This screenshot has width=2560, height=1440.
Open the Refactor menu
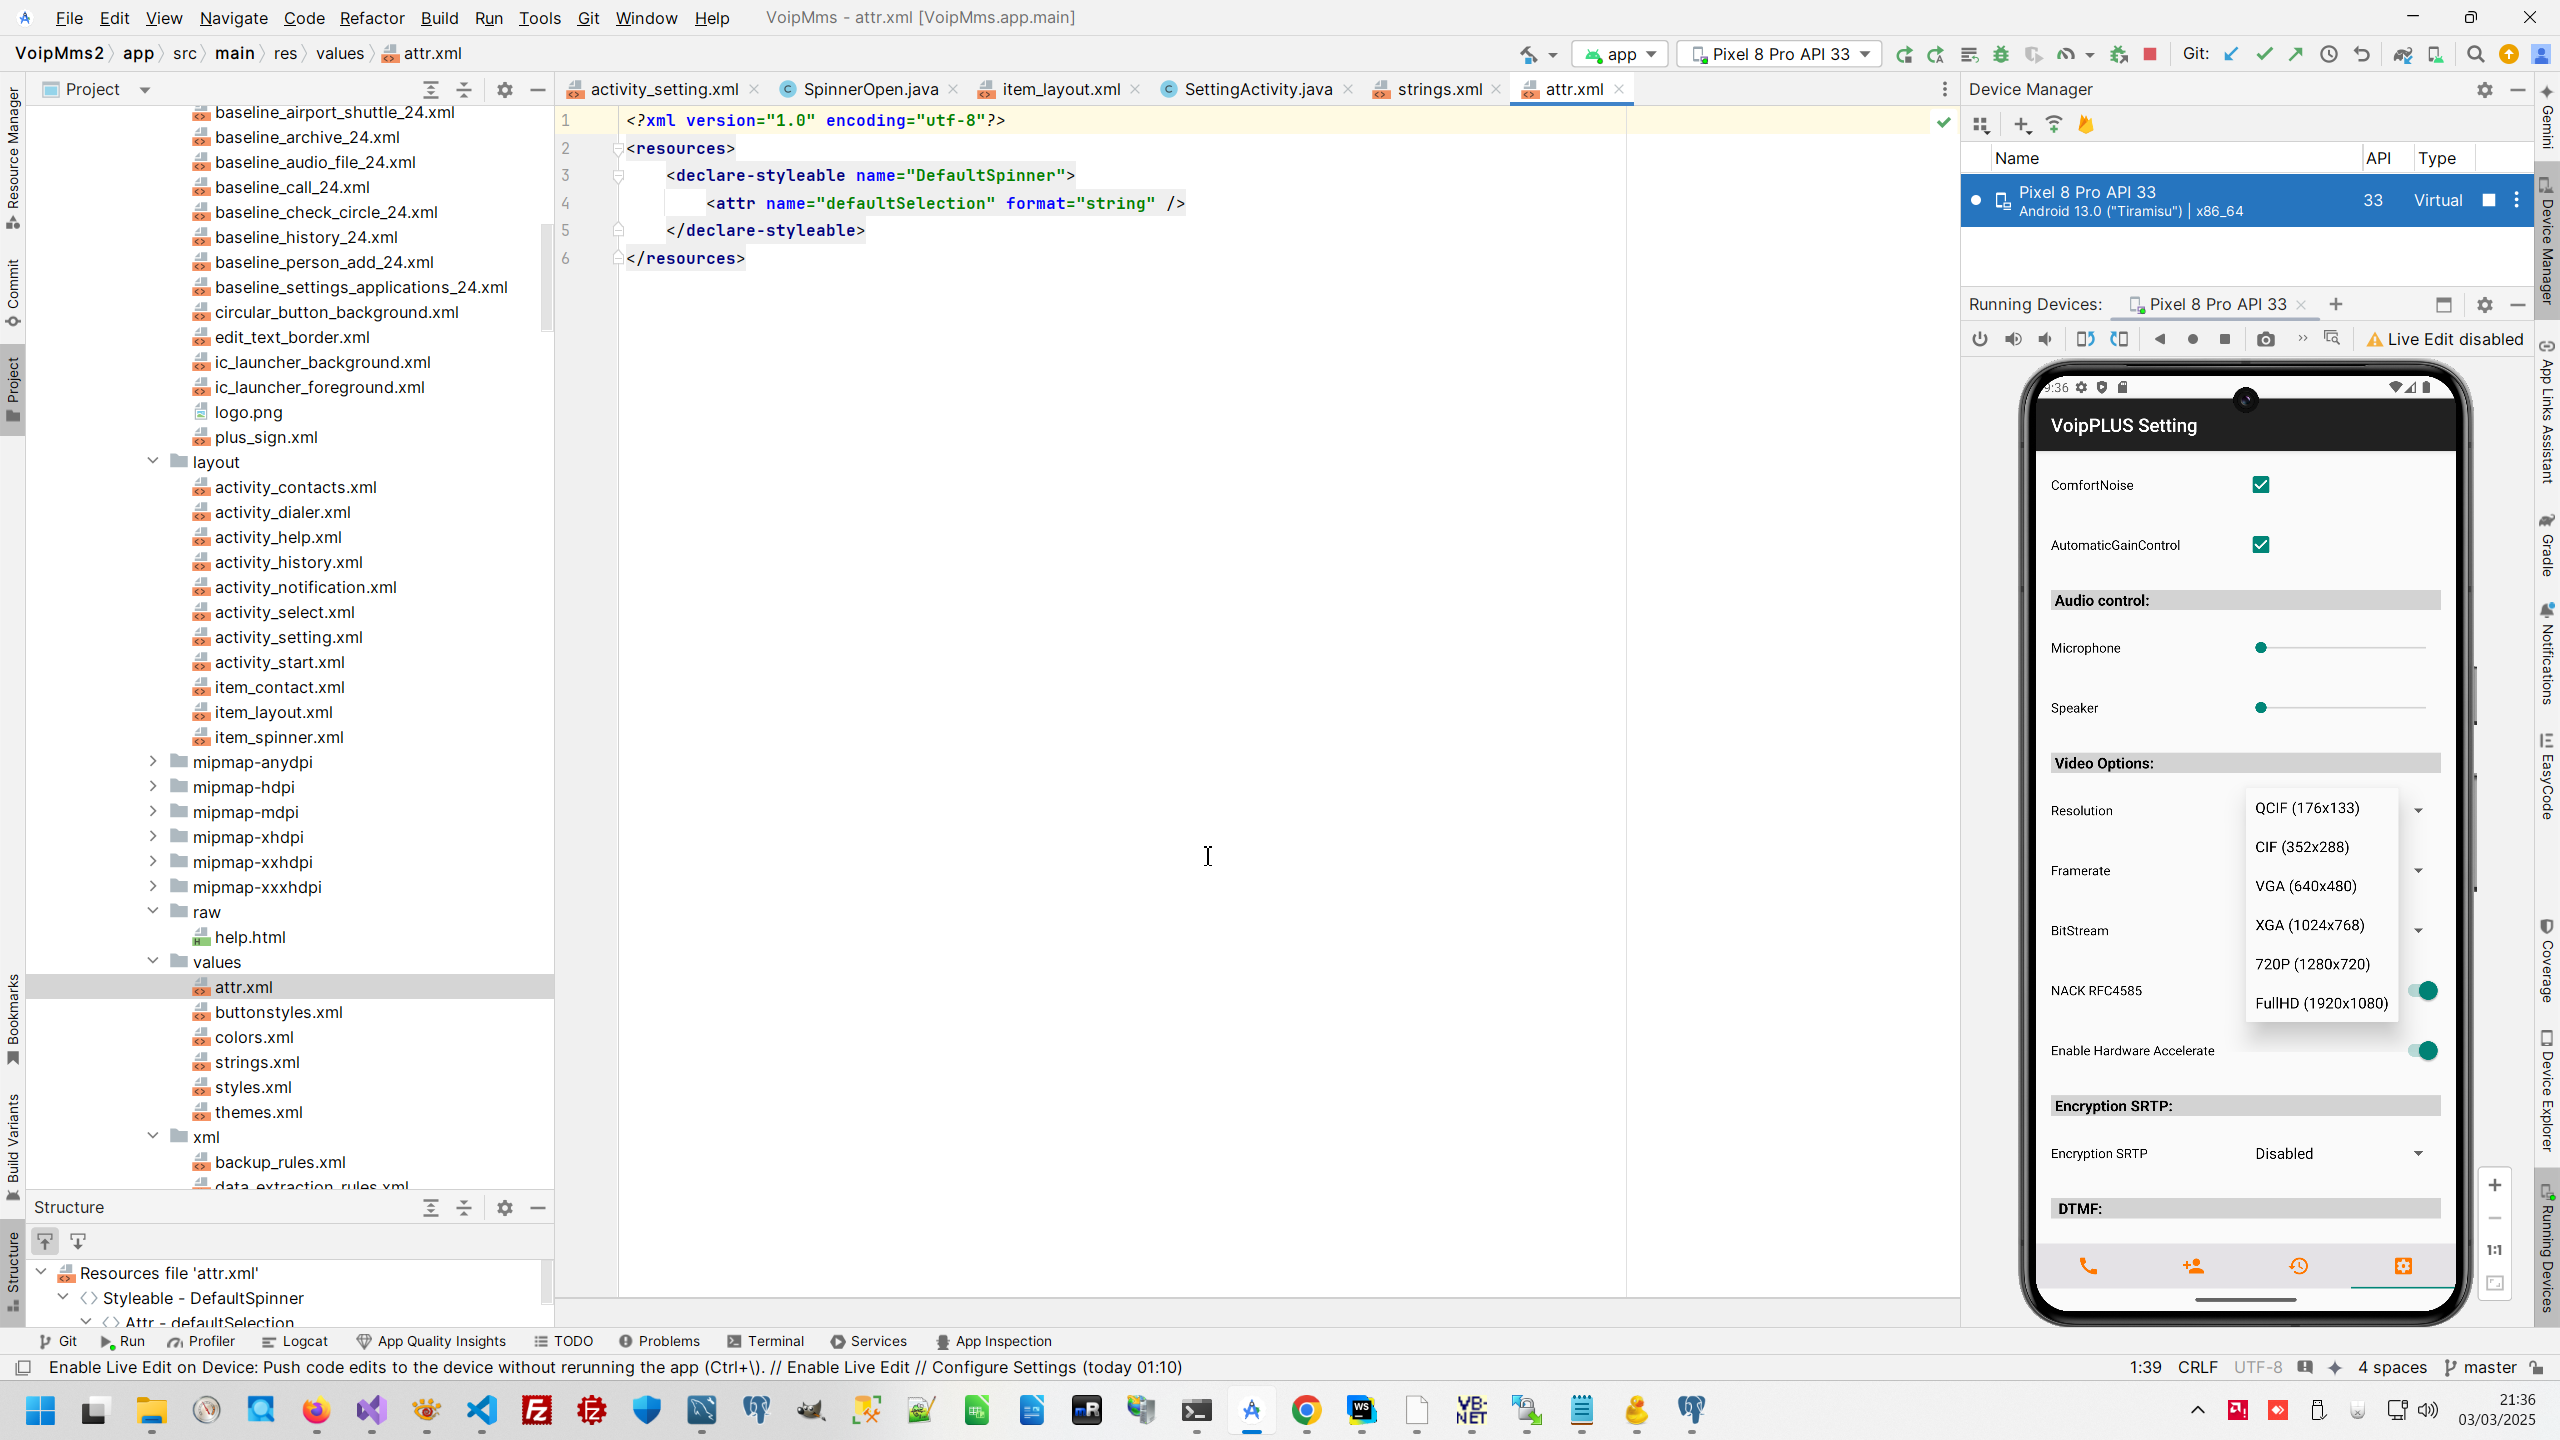point(371,18)
